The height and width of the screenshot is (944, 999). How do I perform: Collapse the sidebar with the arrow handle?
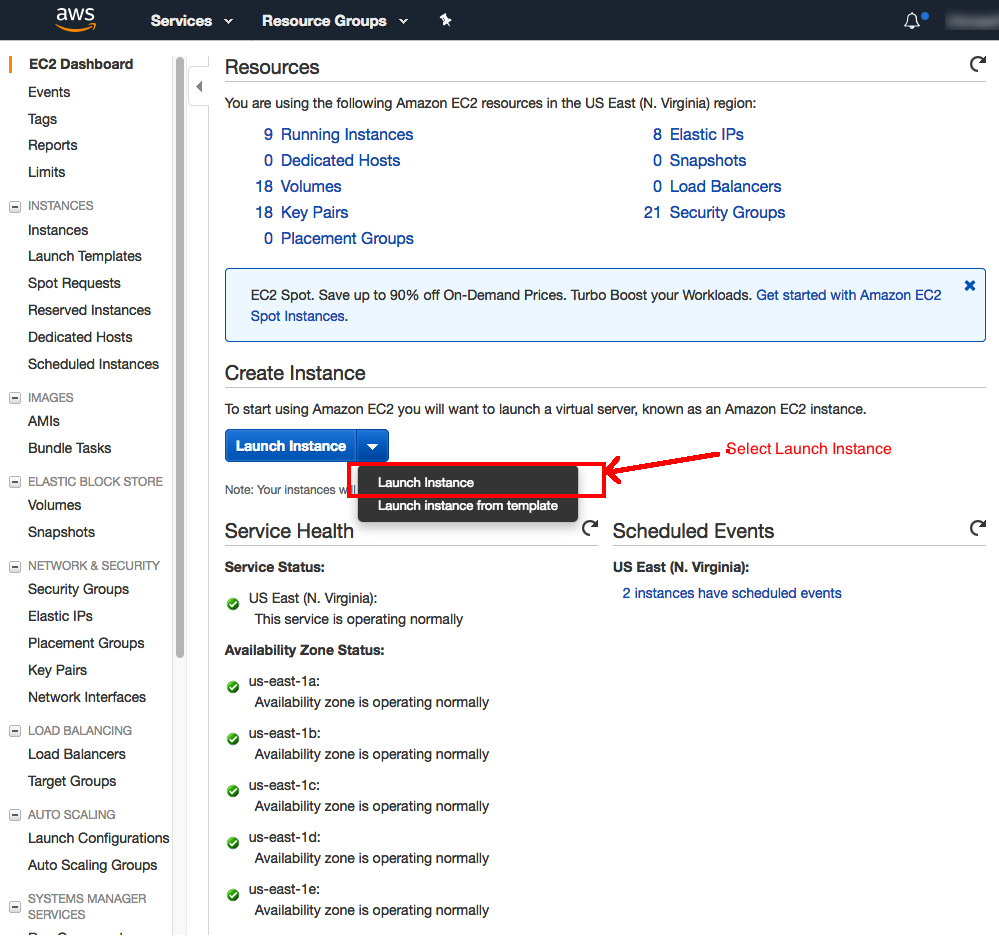(199, 86)
